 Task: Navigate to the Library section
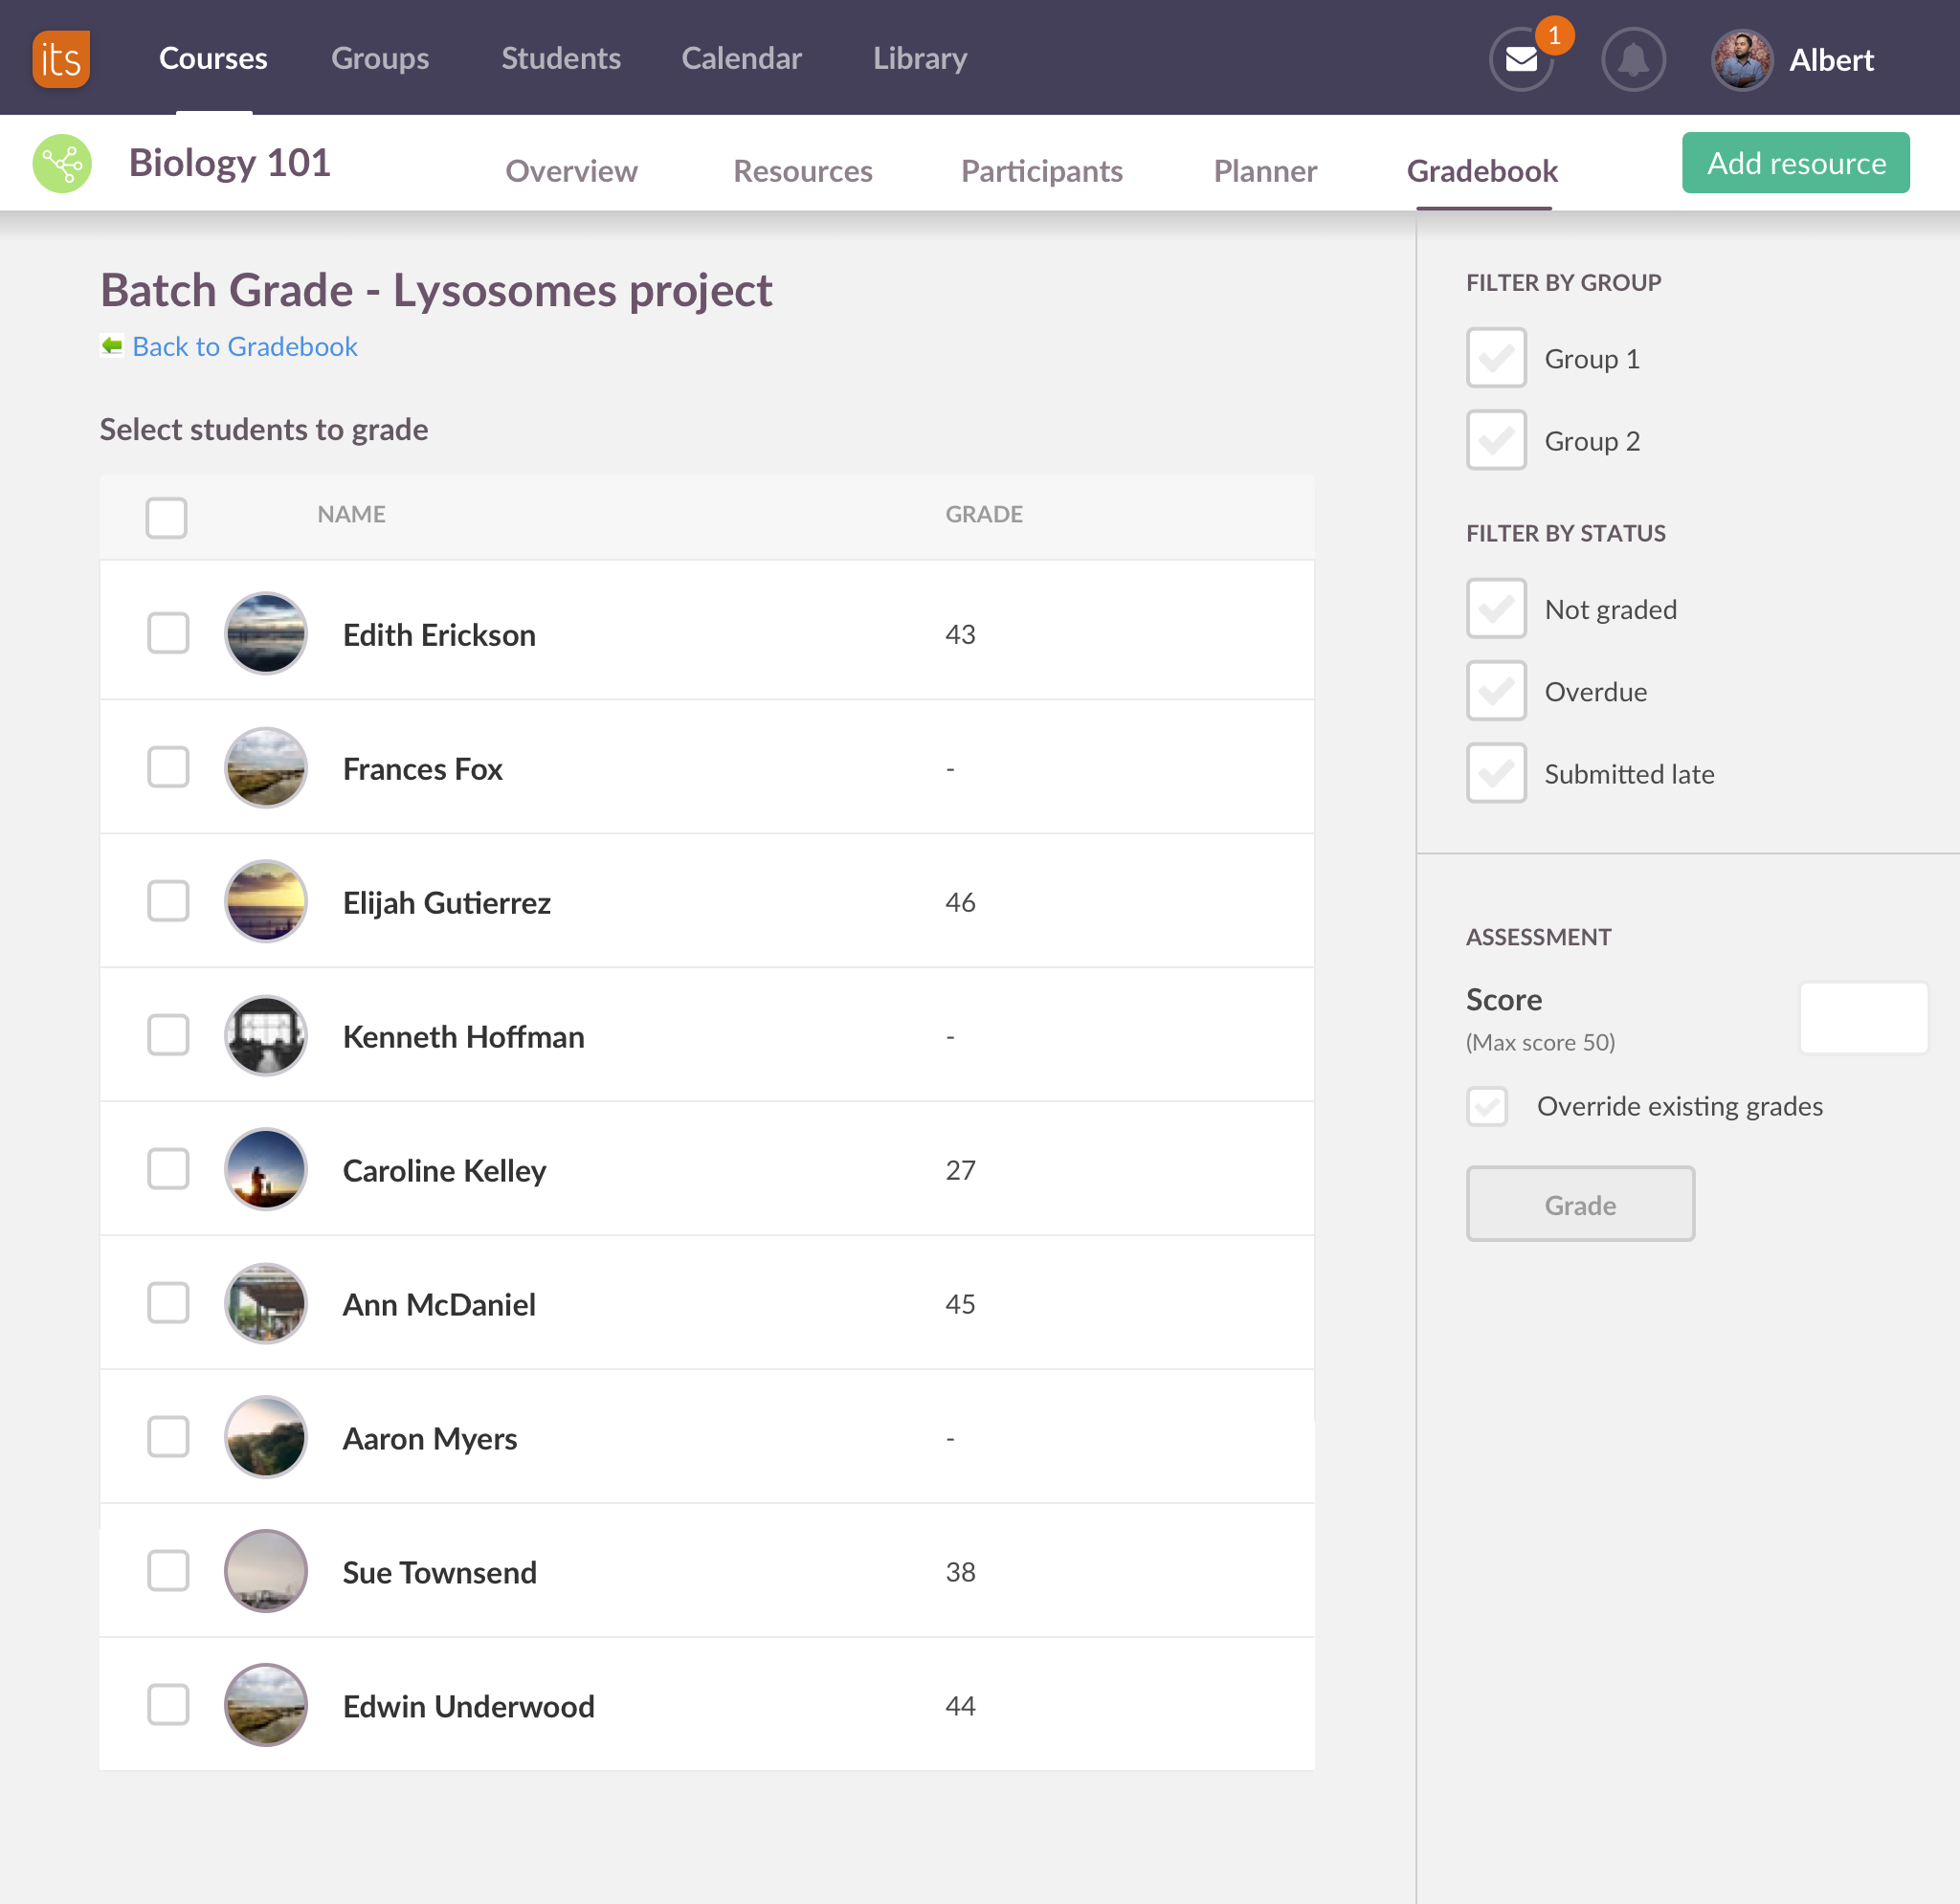coord(918,59)
